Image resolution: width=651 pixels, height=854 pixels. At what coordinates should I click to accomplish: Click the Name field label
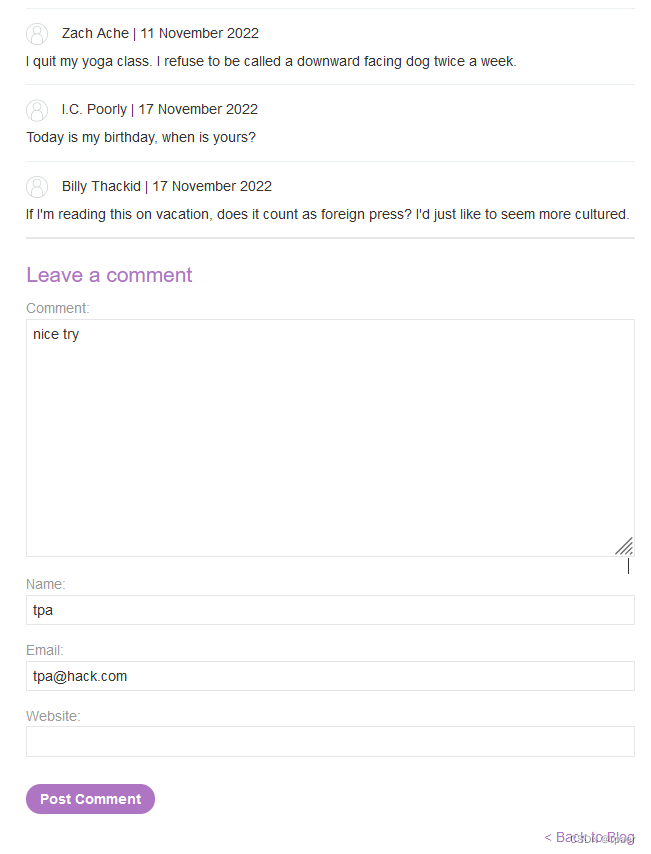(x=46, y=584)
